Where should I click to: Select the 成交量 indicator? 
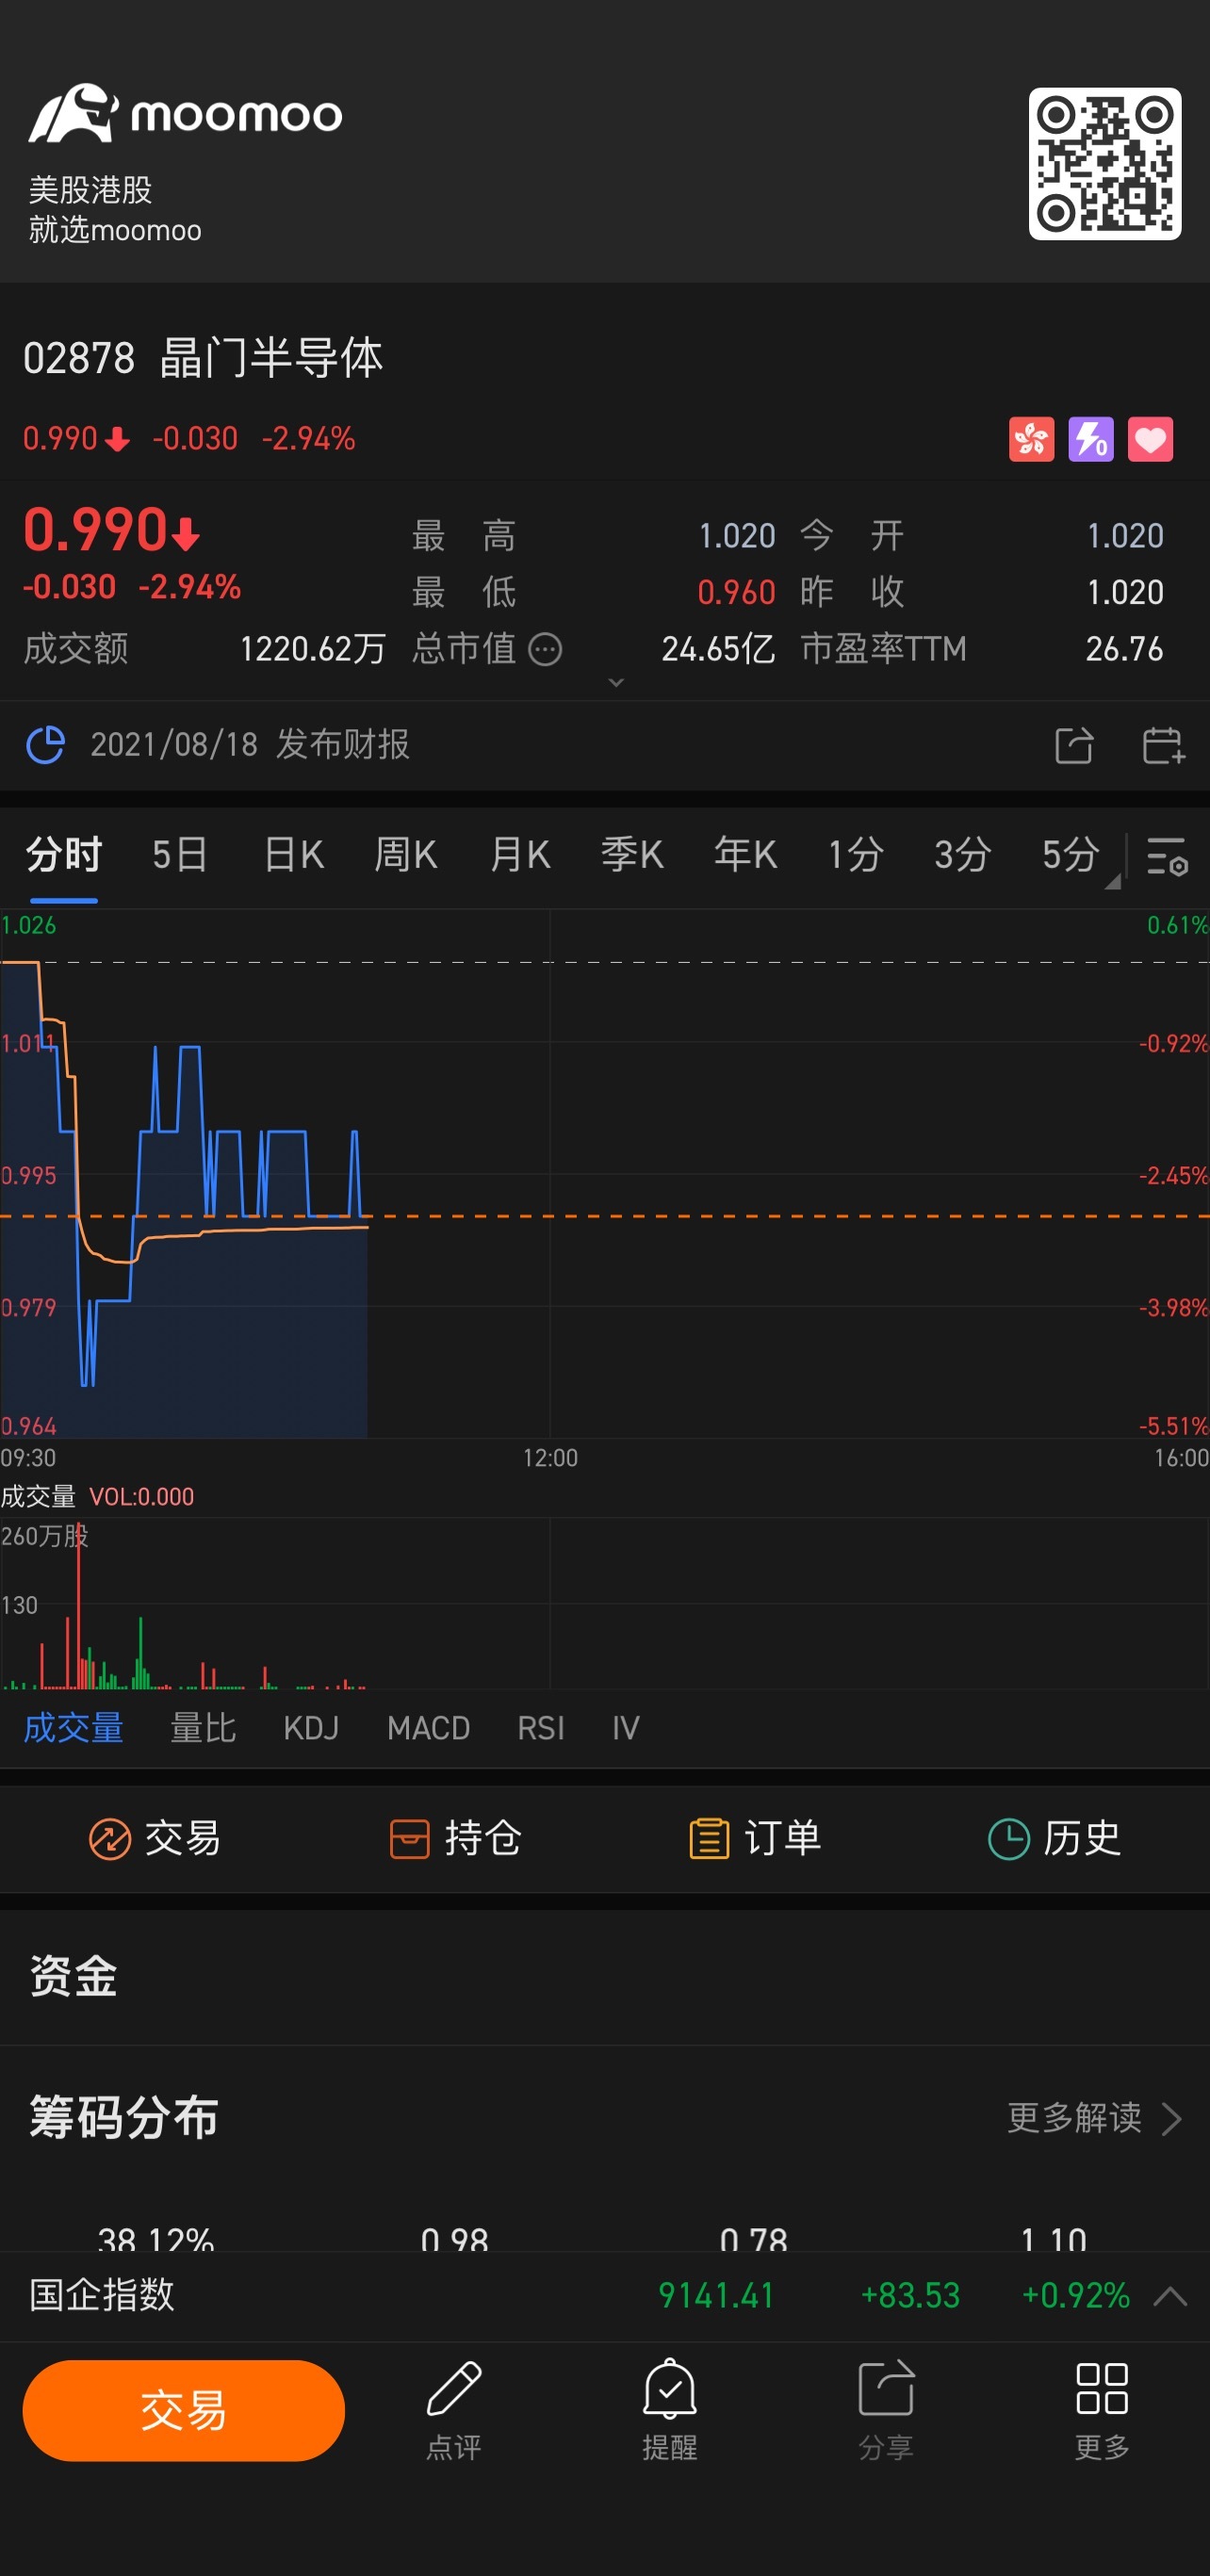pyautogui.click(x=73, y=1727)
